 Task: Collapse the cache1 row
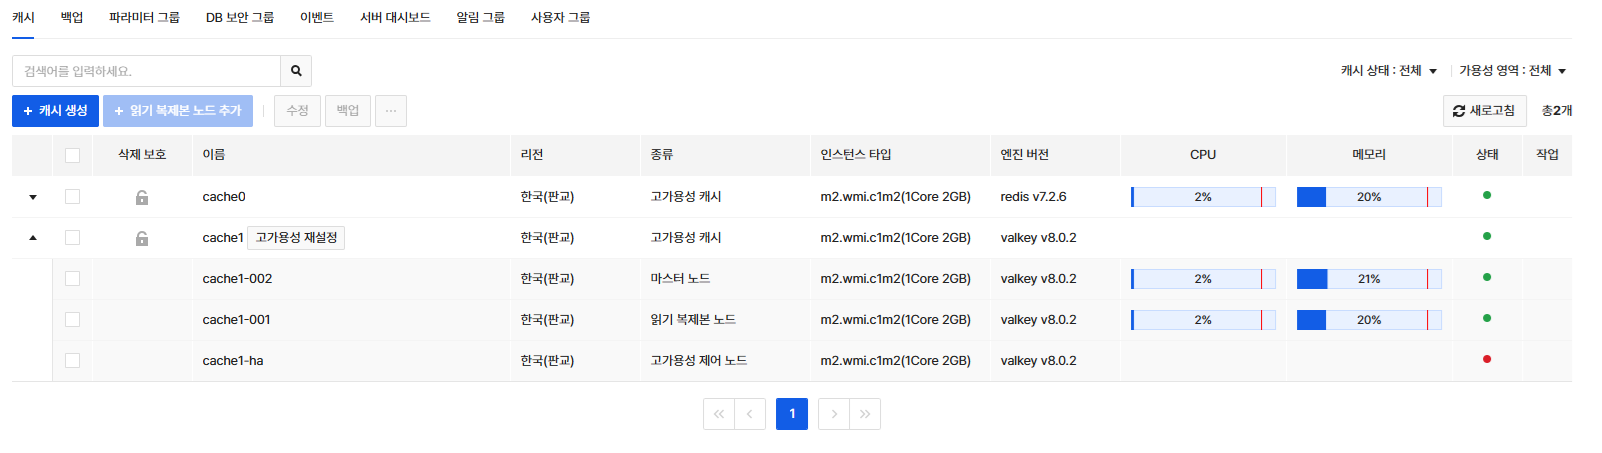click(x=33, y=238)
